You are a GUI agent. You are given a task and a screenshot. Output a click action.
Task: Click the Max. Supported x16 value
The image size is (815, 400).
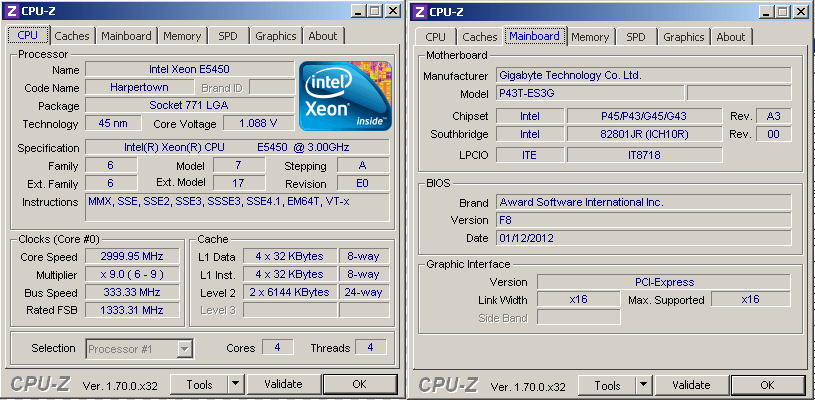coord(751,299)
